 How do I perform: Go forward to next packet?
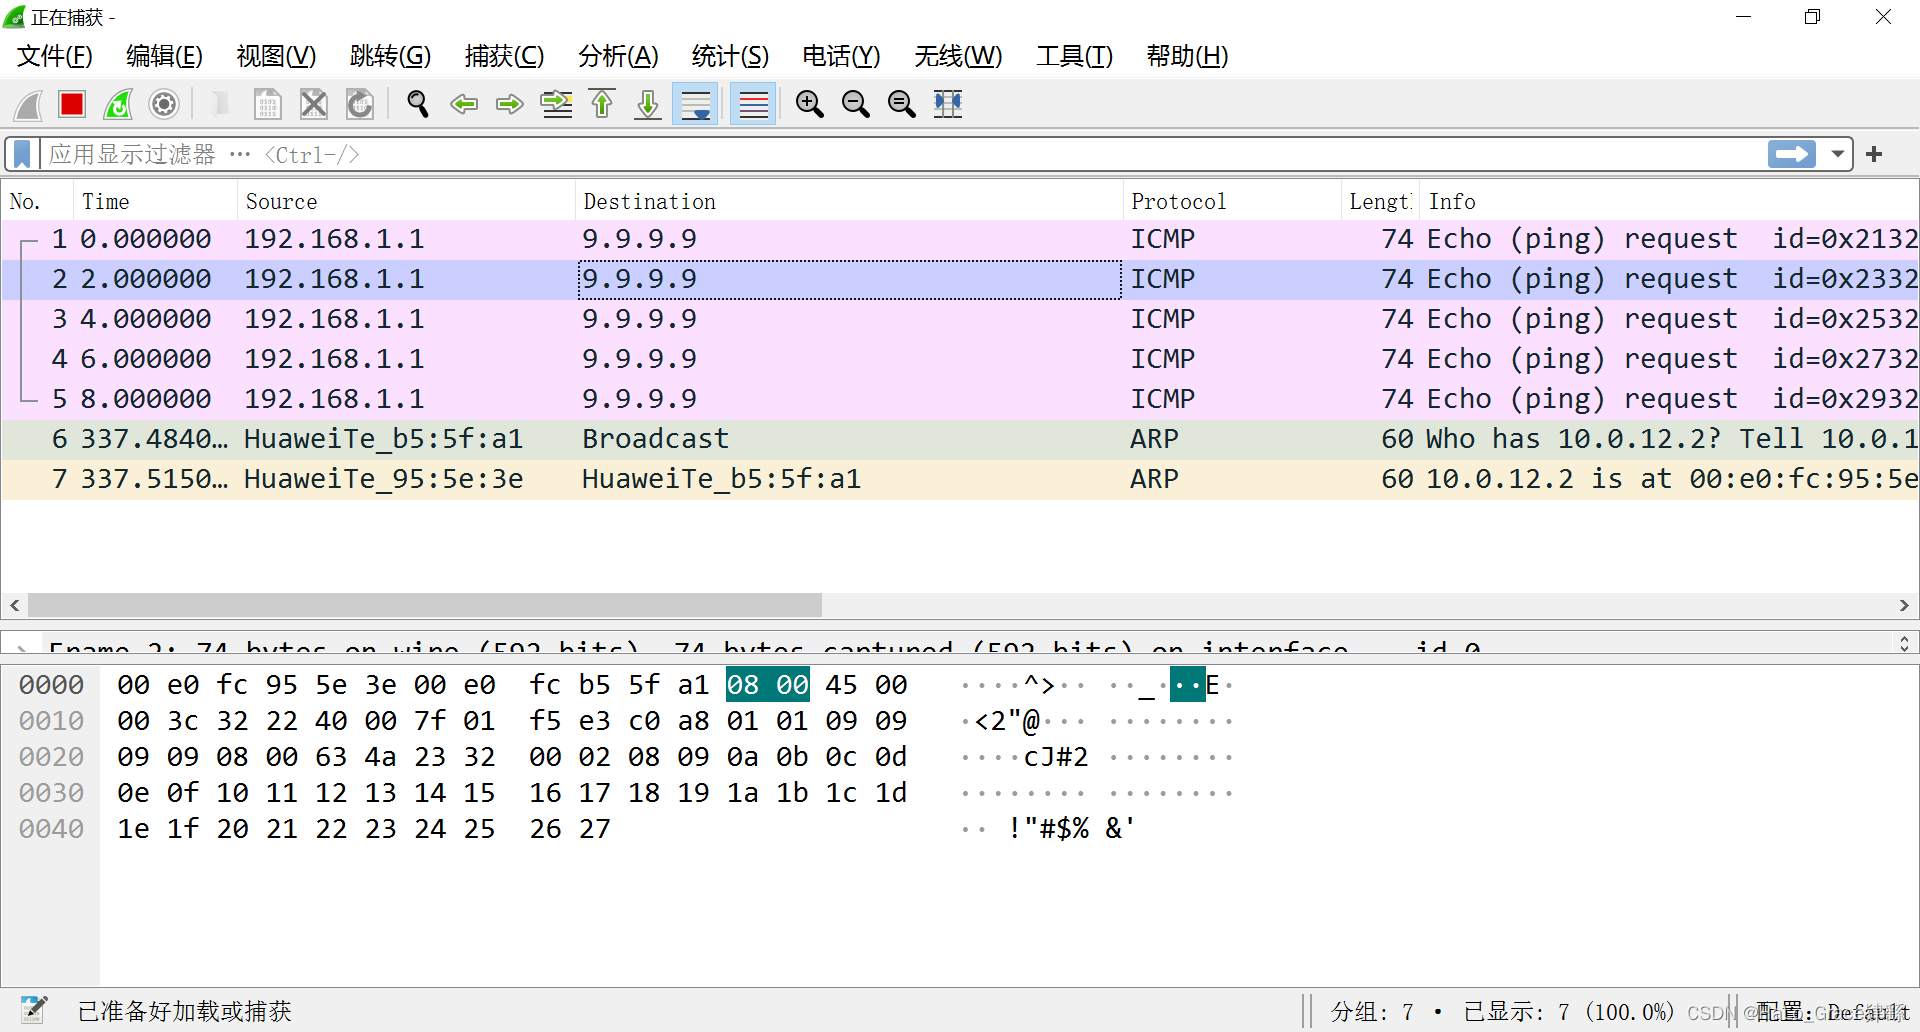pyautogui.click(x=510, y=104)
